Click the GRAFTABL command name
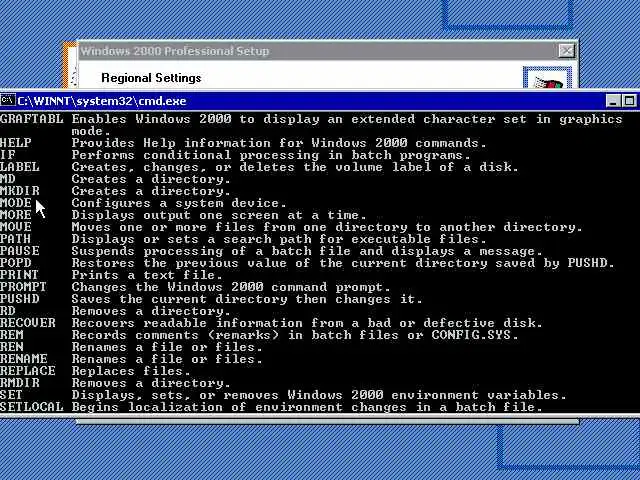This screenshot has height=480, width=640. click(x=31, y=119)
